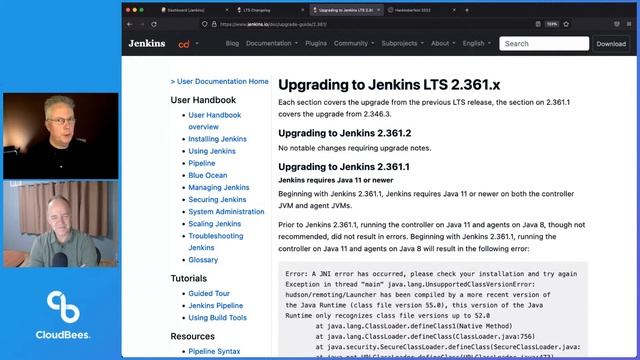The image size is (640, 360).
Task: Open the System Administration link
Action: pyautogui.click(x=226, y=211)
